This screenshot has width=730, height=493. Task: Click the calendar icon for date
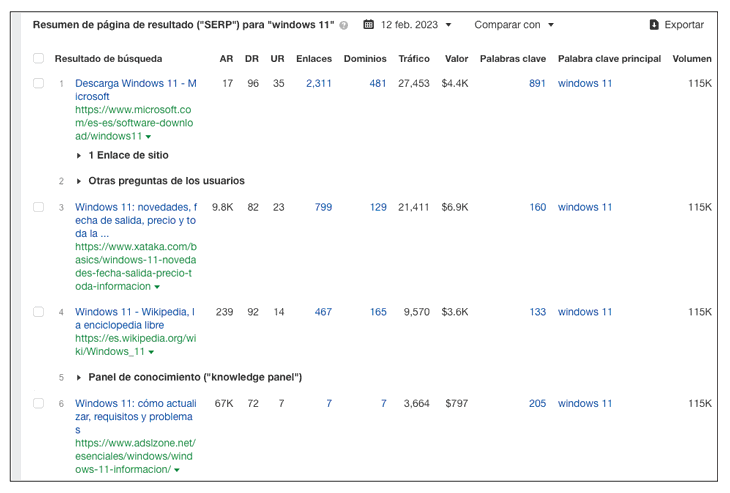tap(369, 25)
